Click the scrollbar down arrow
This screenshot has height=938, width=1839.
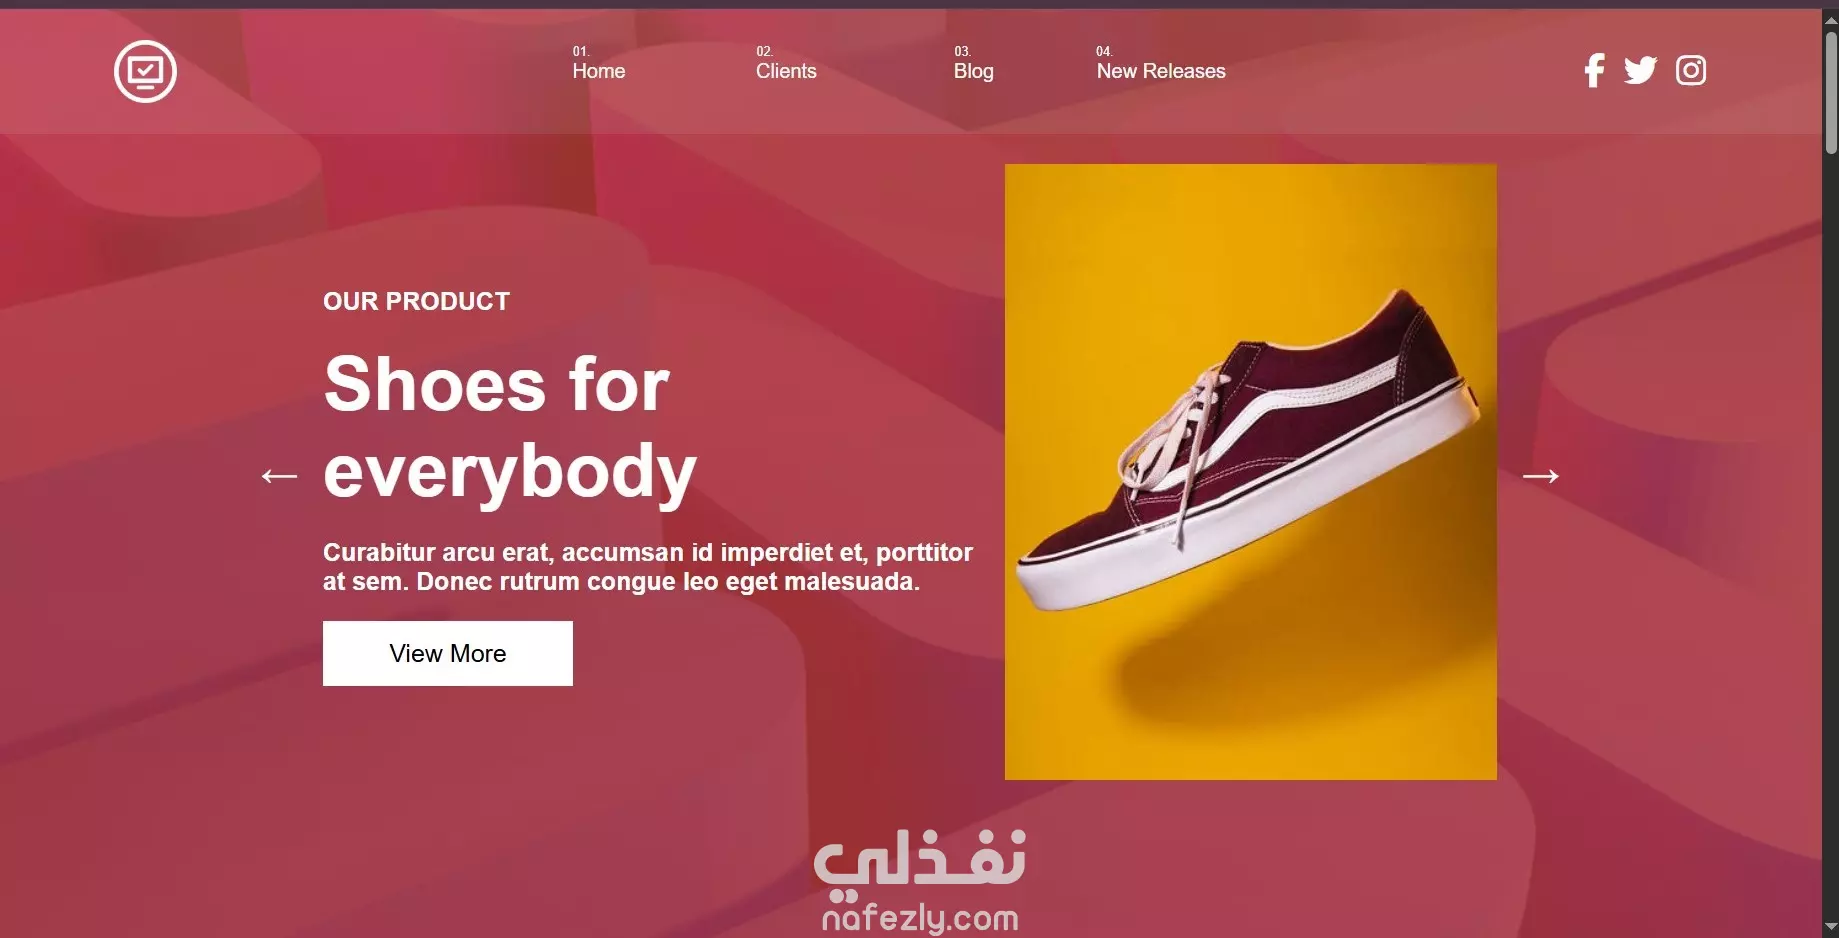tap(1830, 928)
